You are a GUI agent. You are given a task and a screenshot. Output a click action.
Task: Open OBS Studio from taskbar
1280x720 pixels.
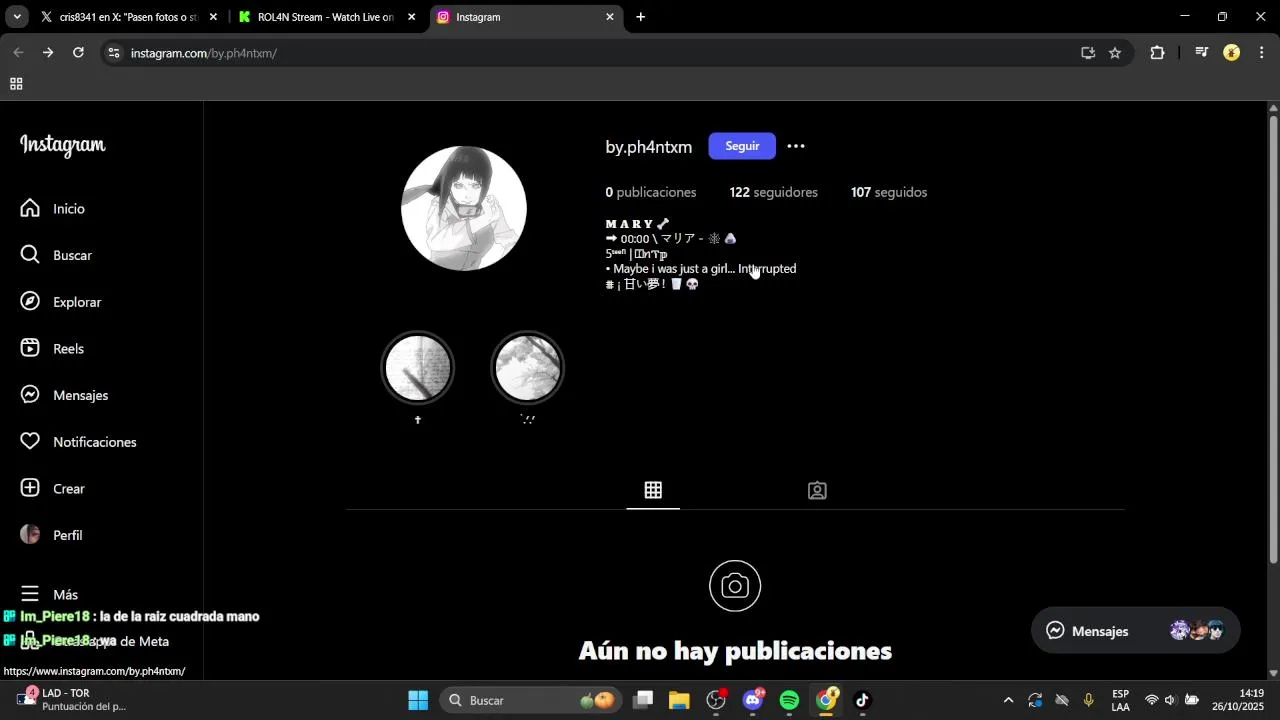(x=716, y=700)
